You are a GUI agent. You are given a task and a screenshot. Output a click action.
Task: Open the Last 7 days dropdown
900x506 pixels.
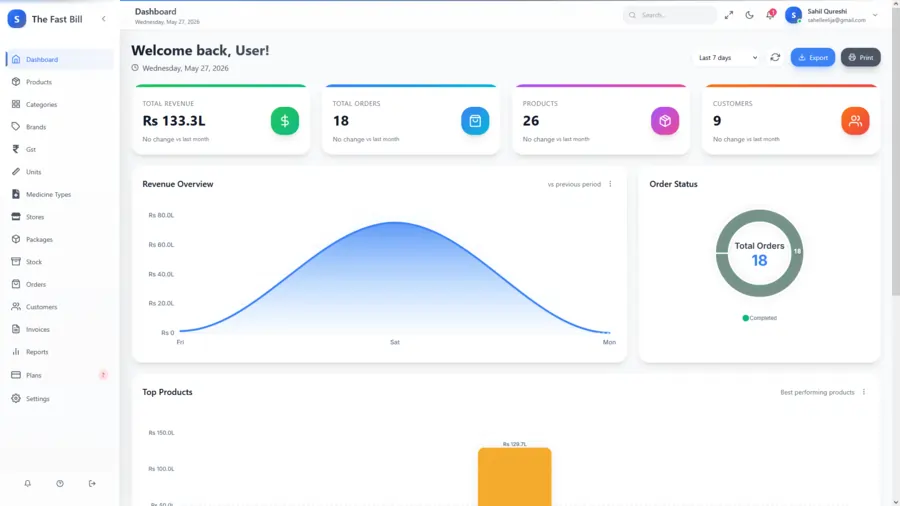(727, 57)
